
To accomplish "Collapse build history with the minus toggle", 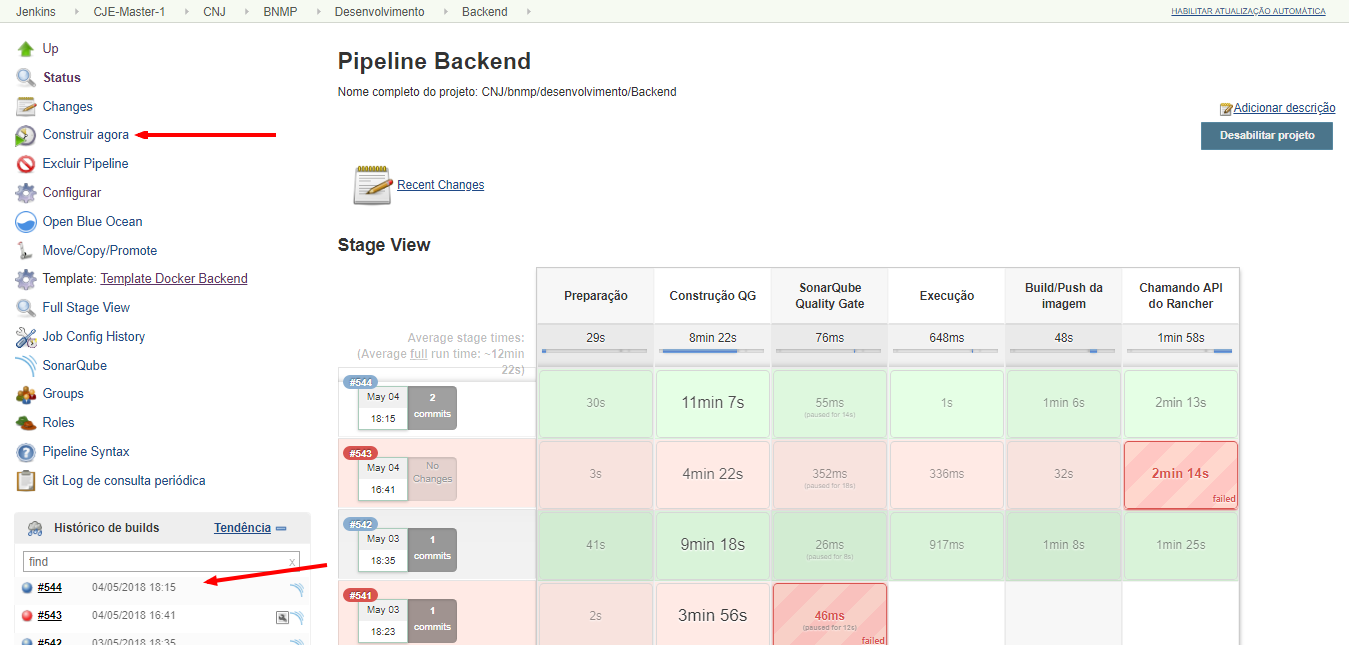I will 281,528.
